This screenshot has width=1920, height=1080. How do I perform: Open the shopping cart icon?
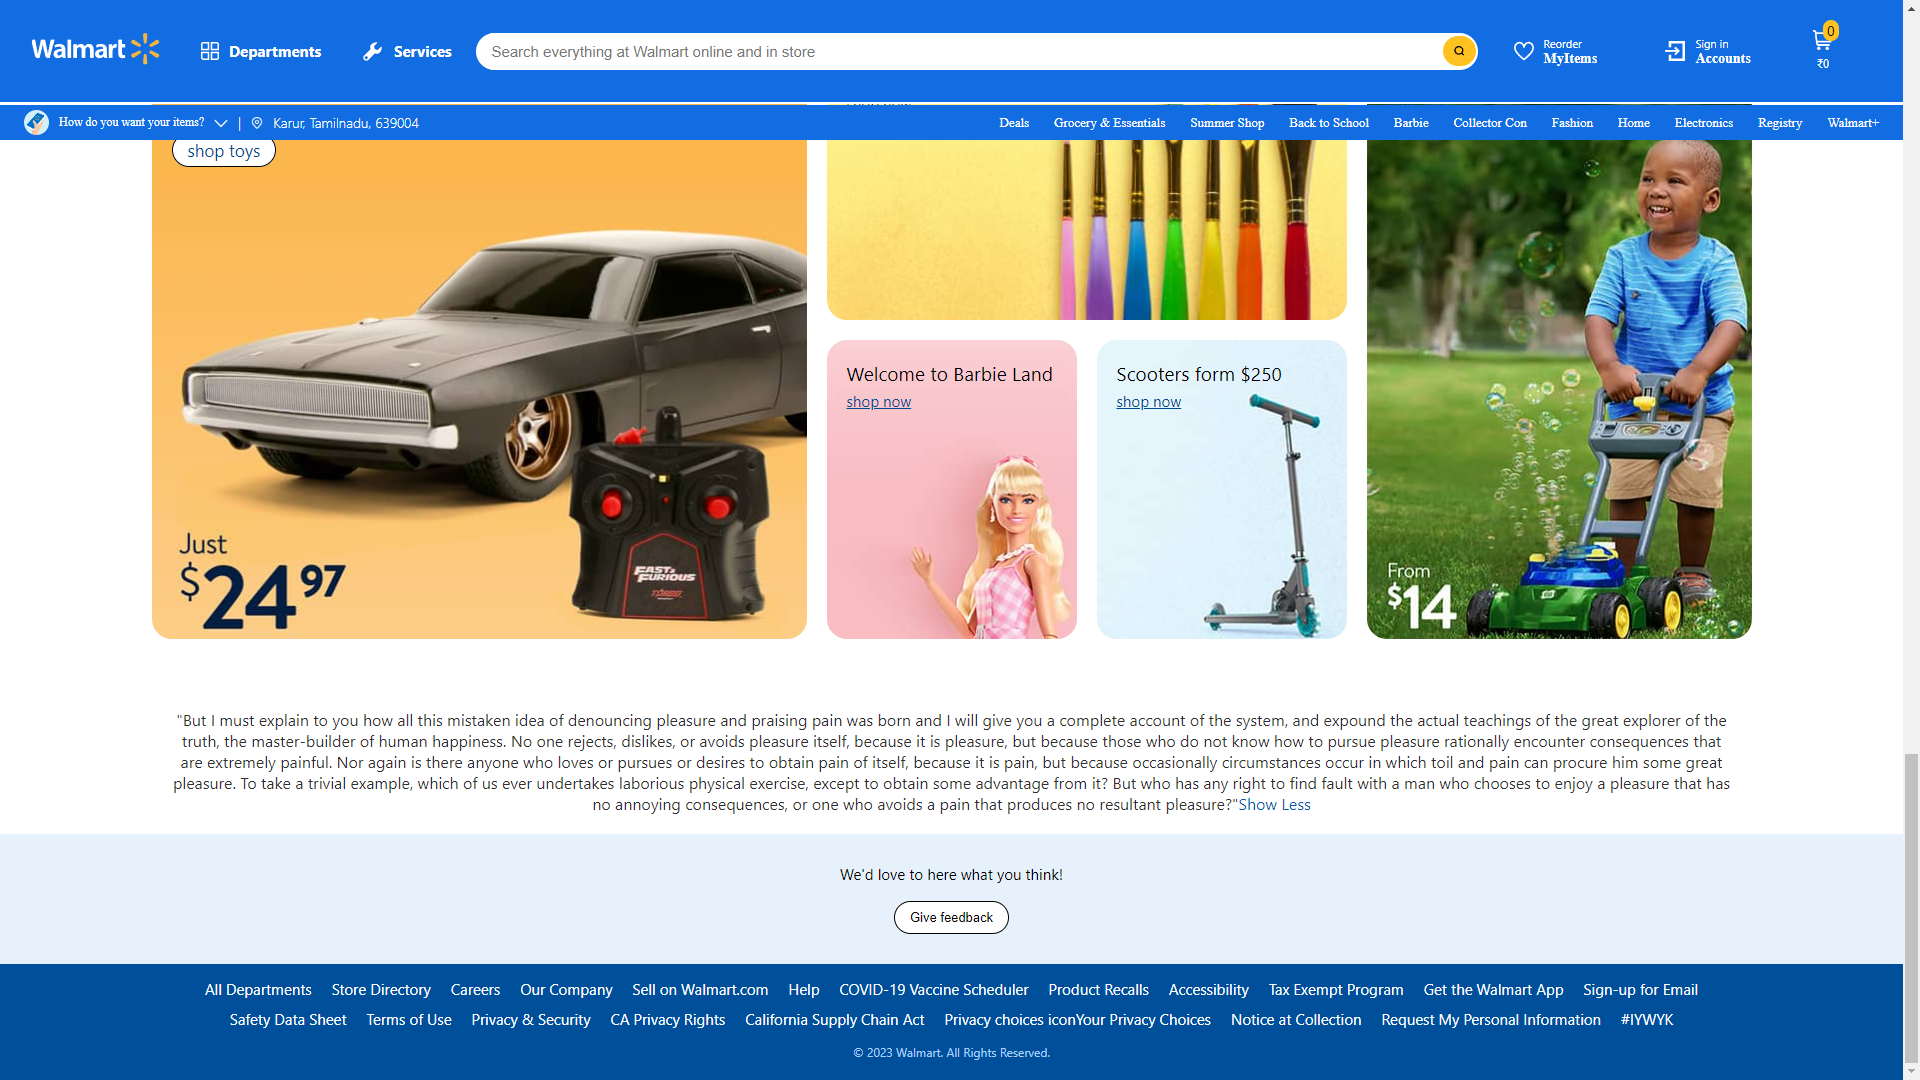coord(1821,42)
